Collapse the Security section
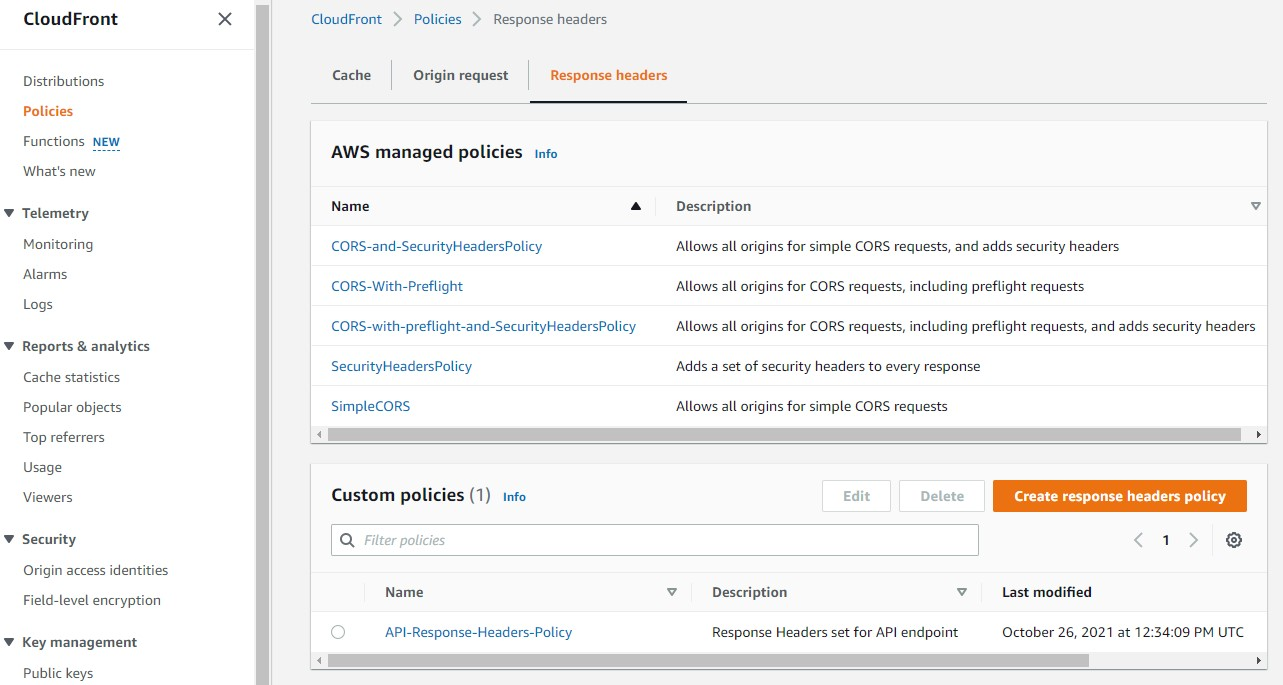This screenshot has height=685, width=1283. tap(9, 539)
